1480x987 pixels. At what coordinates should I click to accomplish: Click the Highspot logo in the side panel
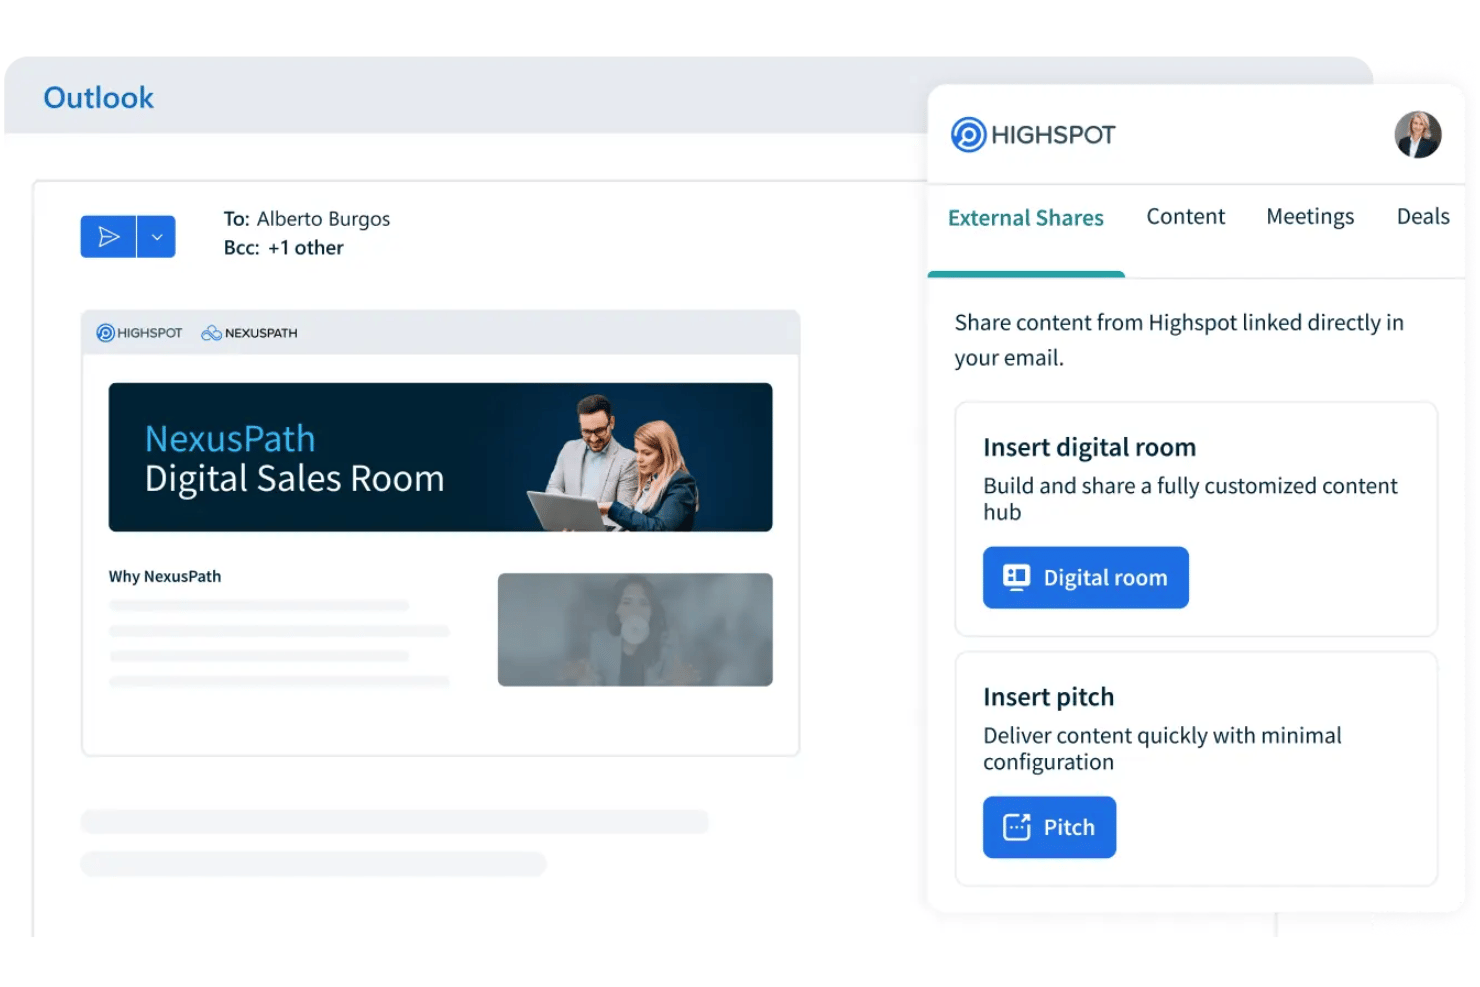click(1033, 135)
